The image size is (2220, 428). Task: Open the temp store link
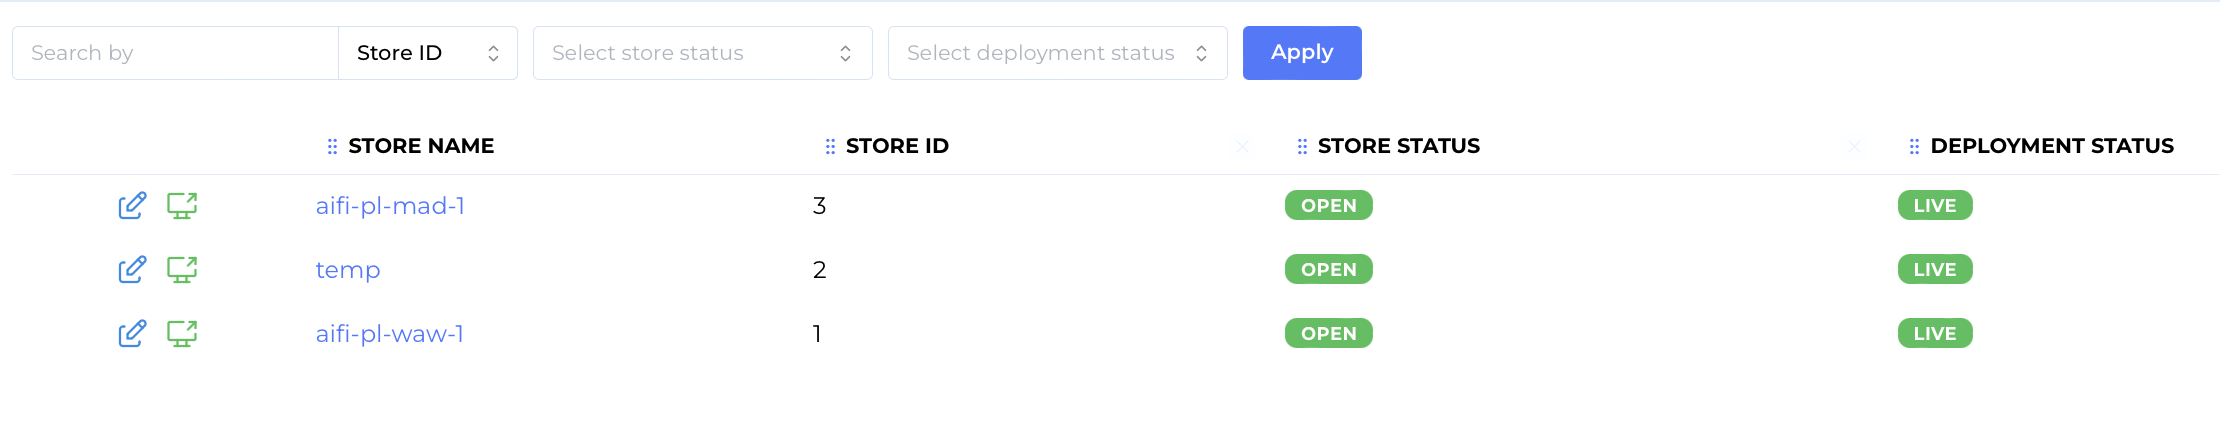click(x=348, y=270)
